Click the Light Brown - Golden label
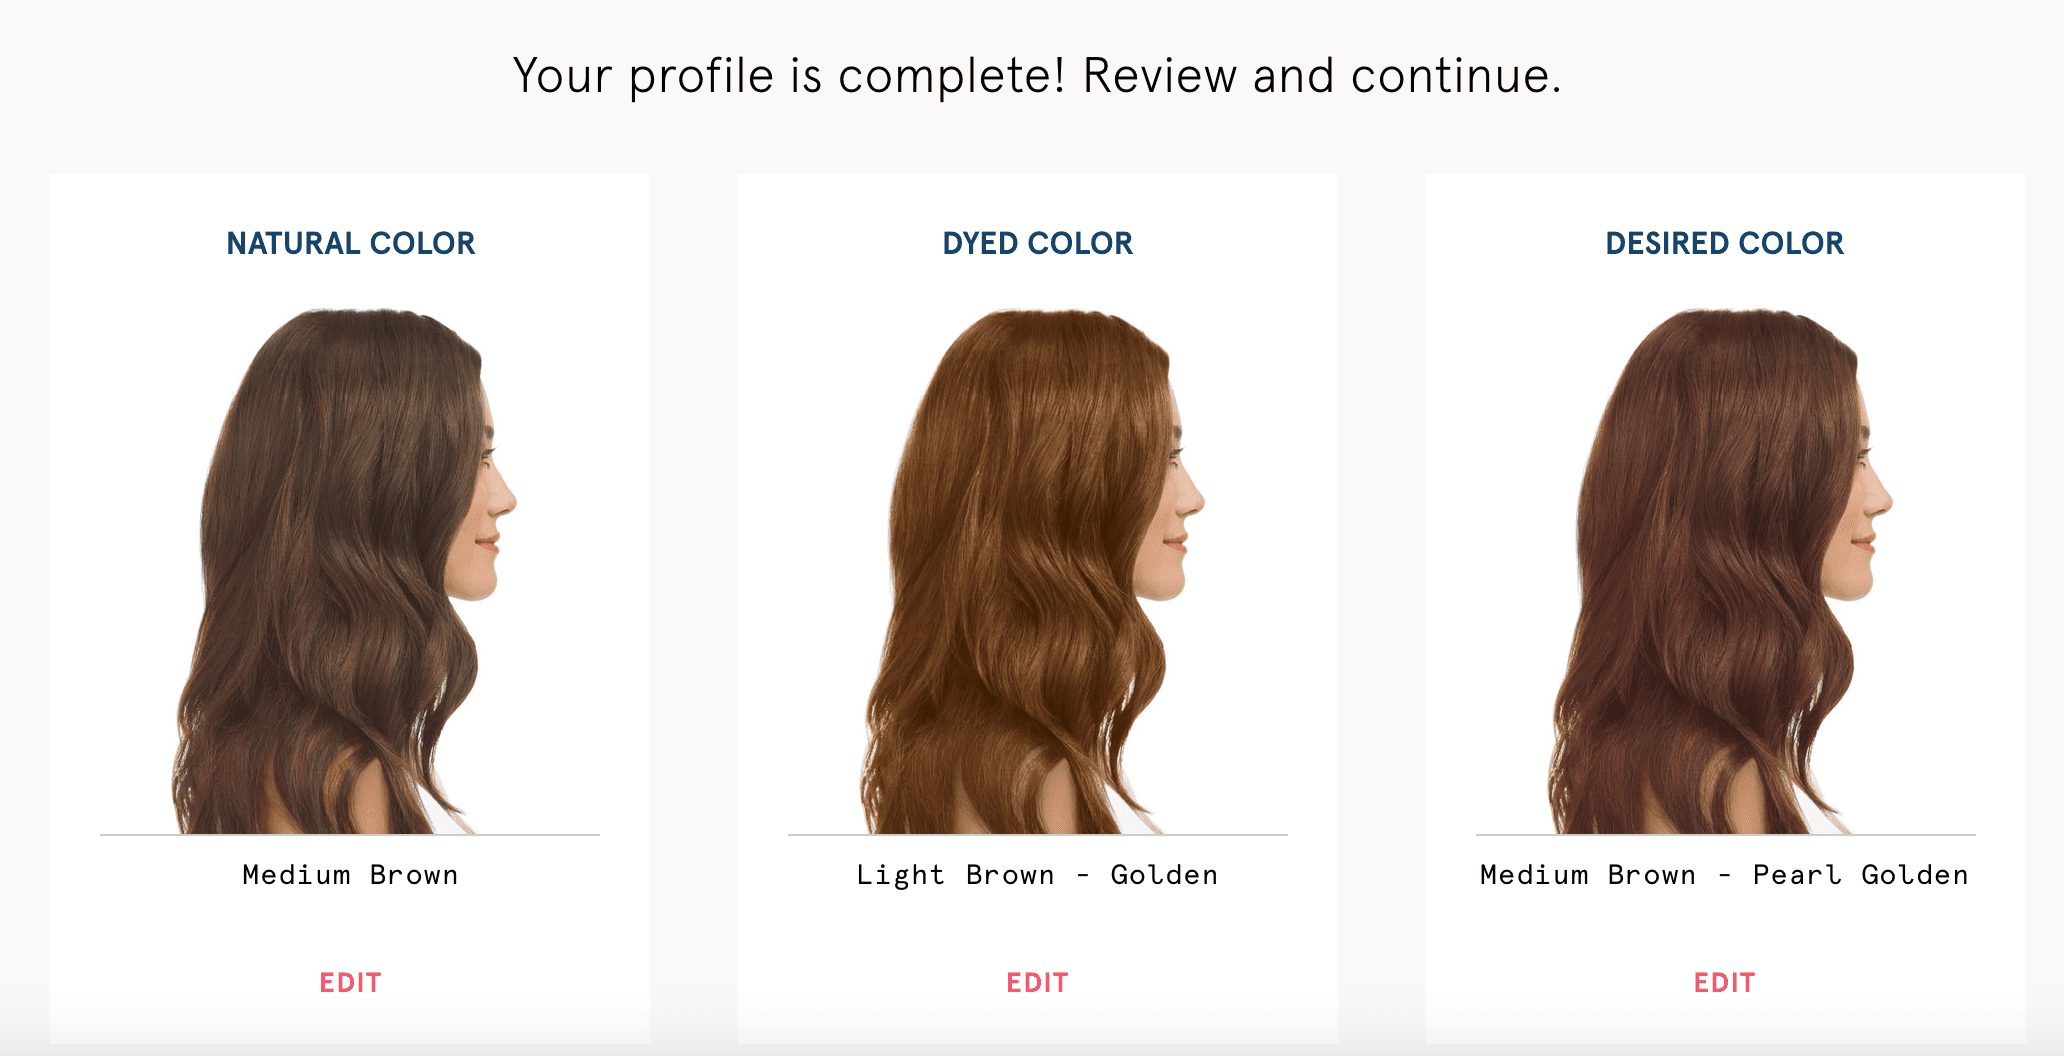Viewport: 2064px width, 1056px height. 1037,875
